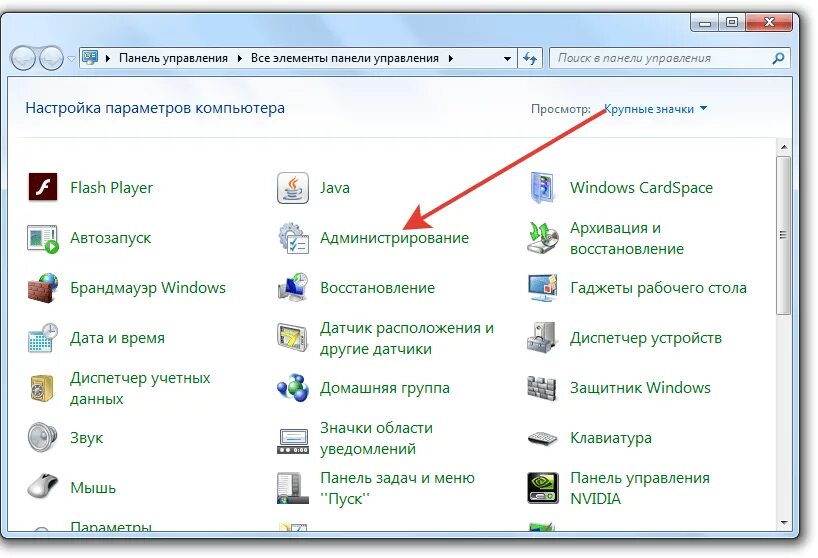Open the Гаджеты рабочего стола icon
The image size is (818, 558).
coord(543,288)
